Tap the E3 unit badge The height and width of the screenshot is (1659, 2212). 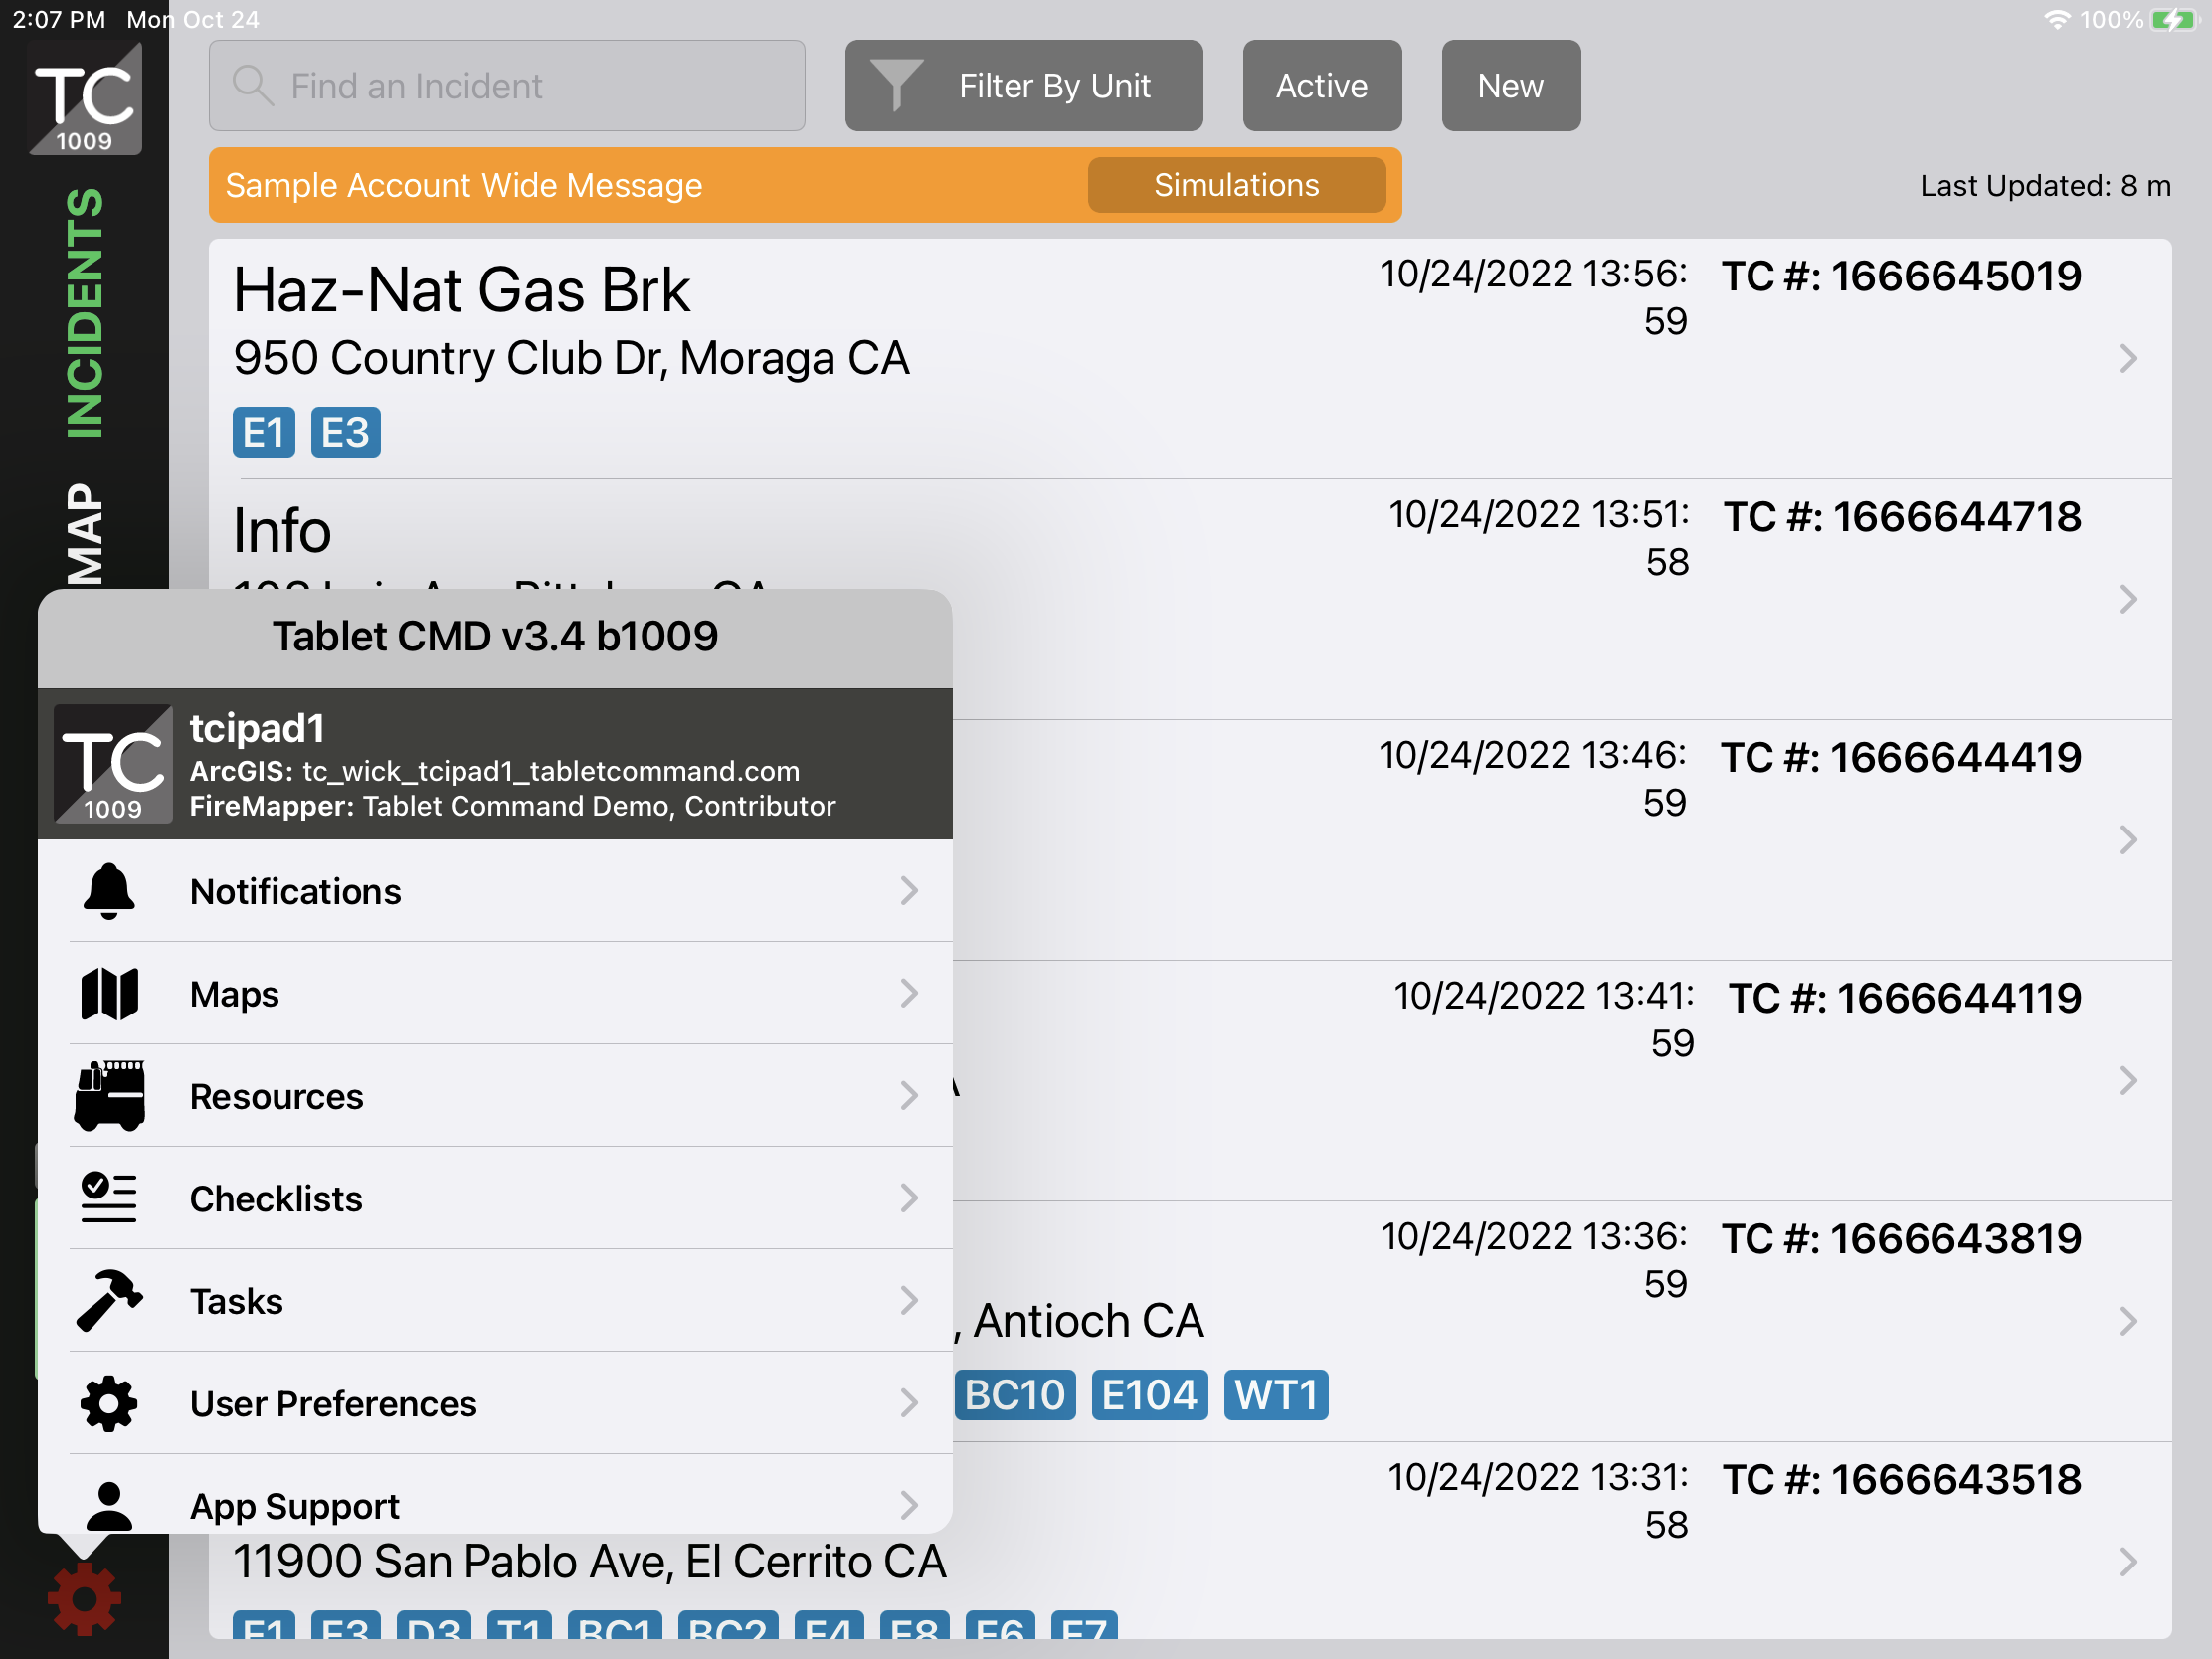coord(345,433)
